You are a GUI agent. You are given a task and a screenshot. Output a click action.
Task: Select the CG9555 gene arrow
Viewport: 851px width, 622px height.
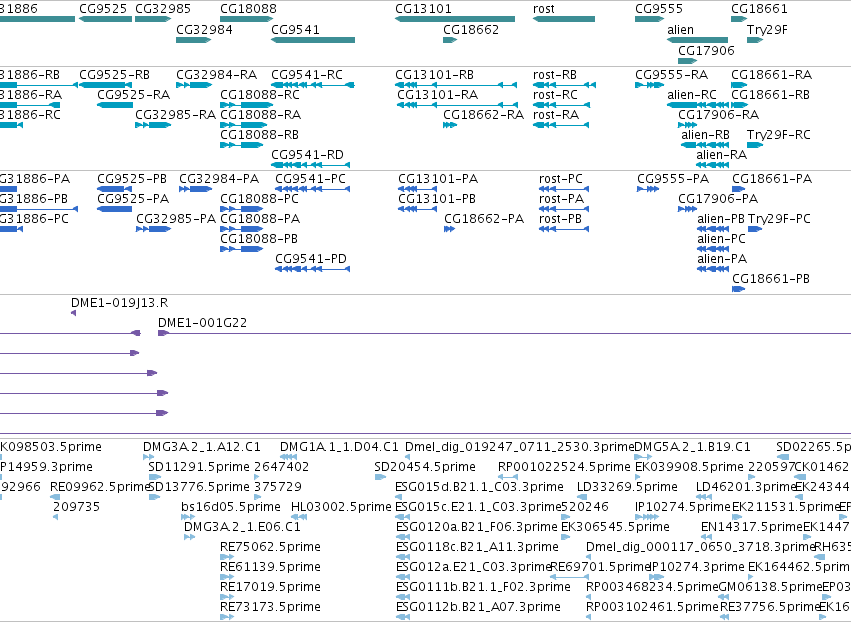pyautogui.click(x=649, y=19)
